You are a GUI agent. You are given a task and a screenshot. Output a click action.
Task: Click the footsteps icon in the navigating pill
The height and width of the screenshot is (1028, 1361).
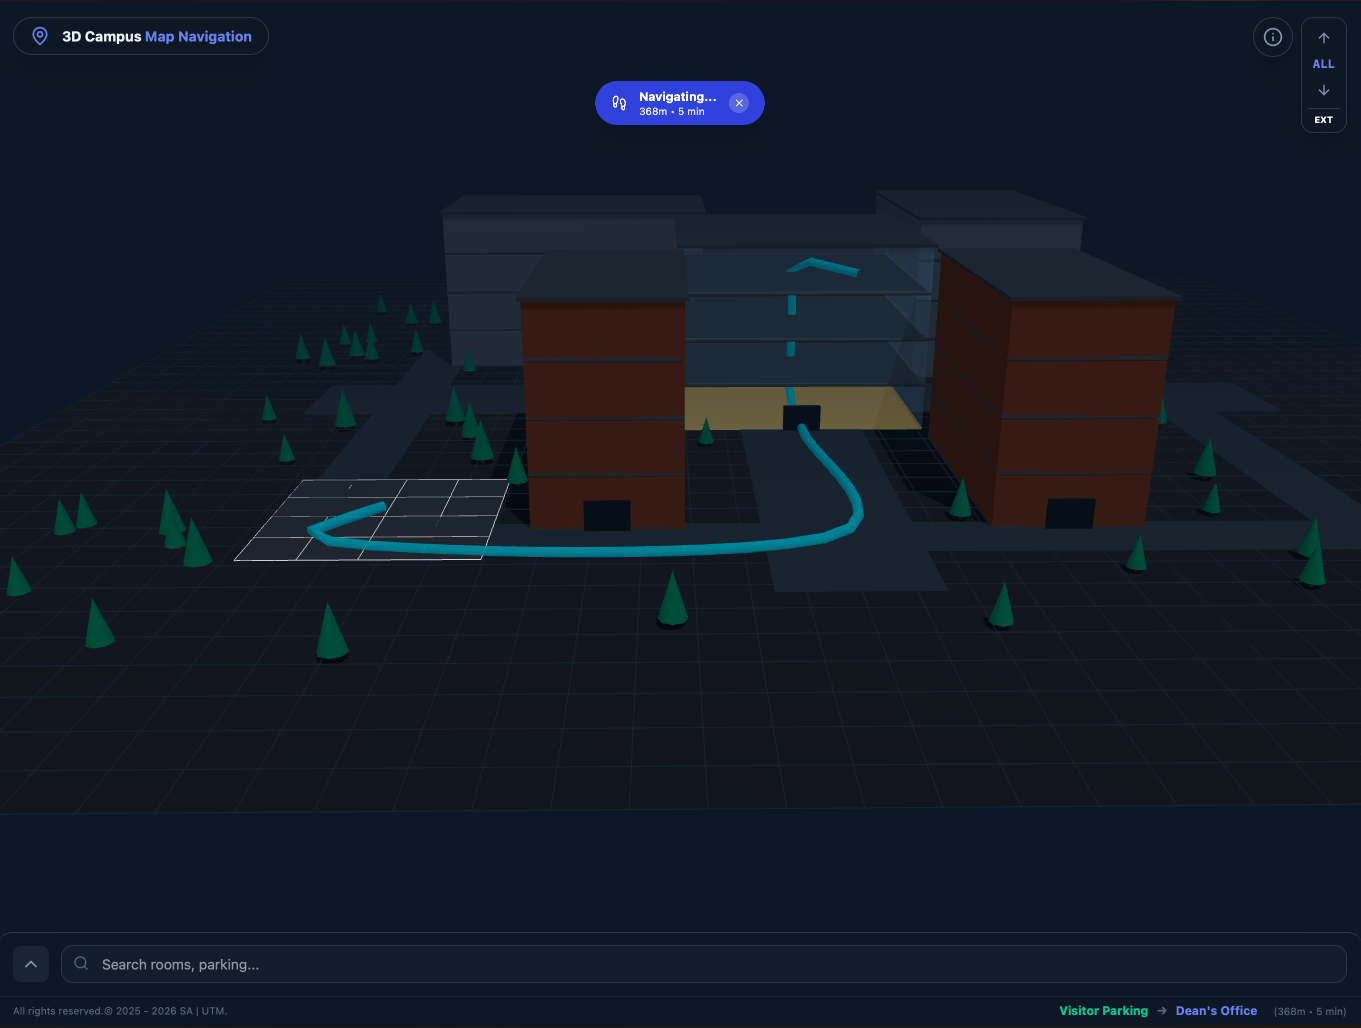pos(619,103)
